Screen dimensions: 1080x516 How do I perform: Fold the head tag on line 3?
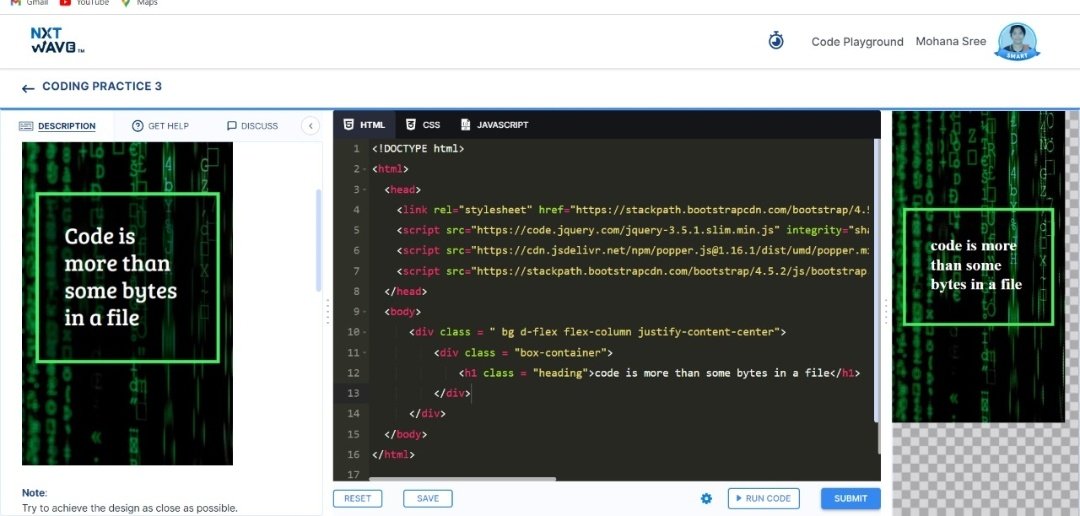(x=366, y=189)
